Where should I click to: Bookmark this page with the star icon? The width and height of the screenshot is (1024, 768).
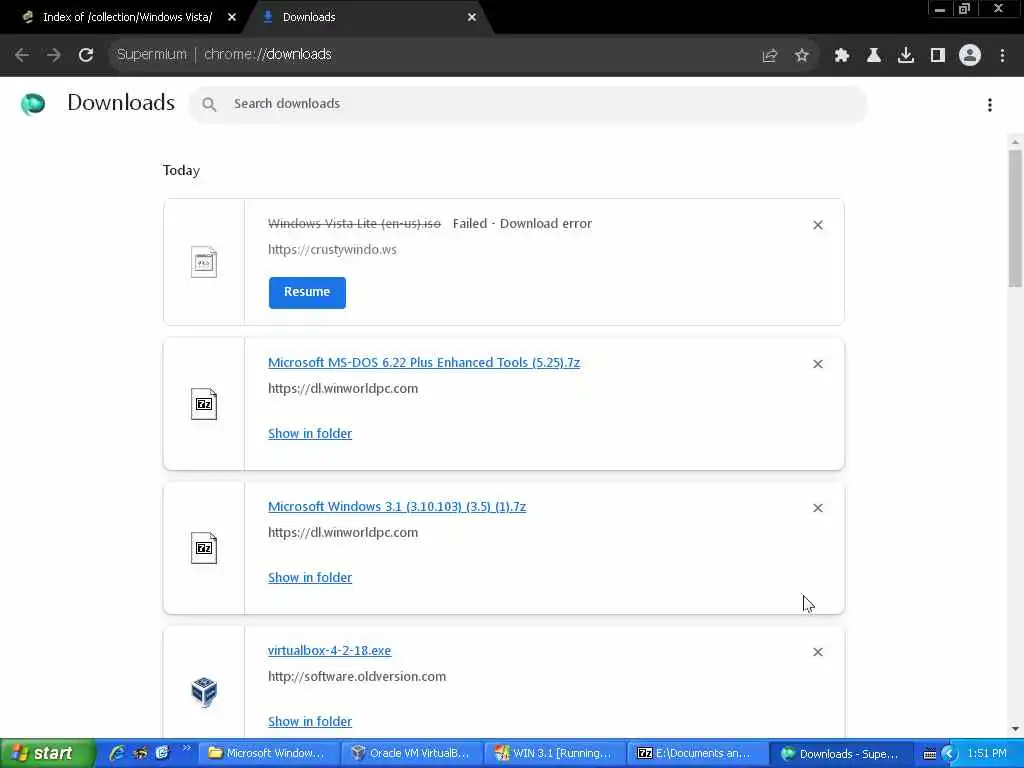pyautogui.click(x=802, y=56)
